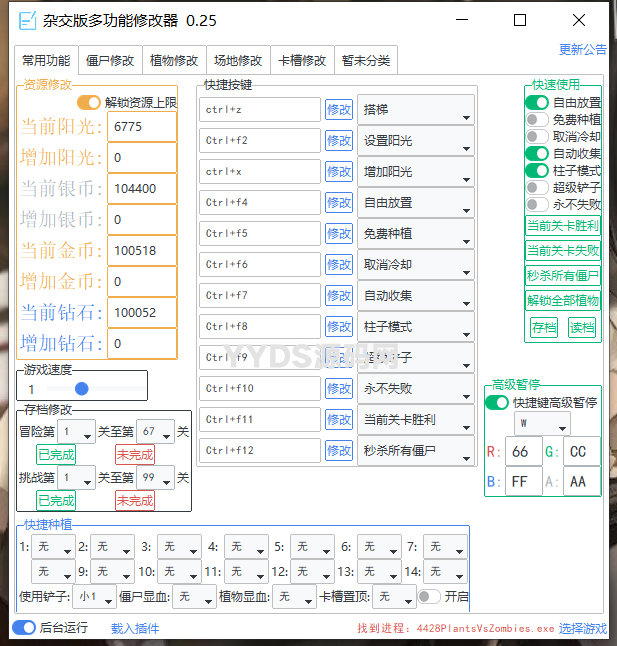The height and width of the screenshot is (646, 617).
Task: Open the 更新公告 link
Action: pyautogui.click(x=582, y=49)
